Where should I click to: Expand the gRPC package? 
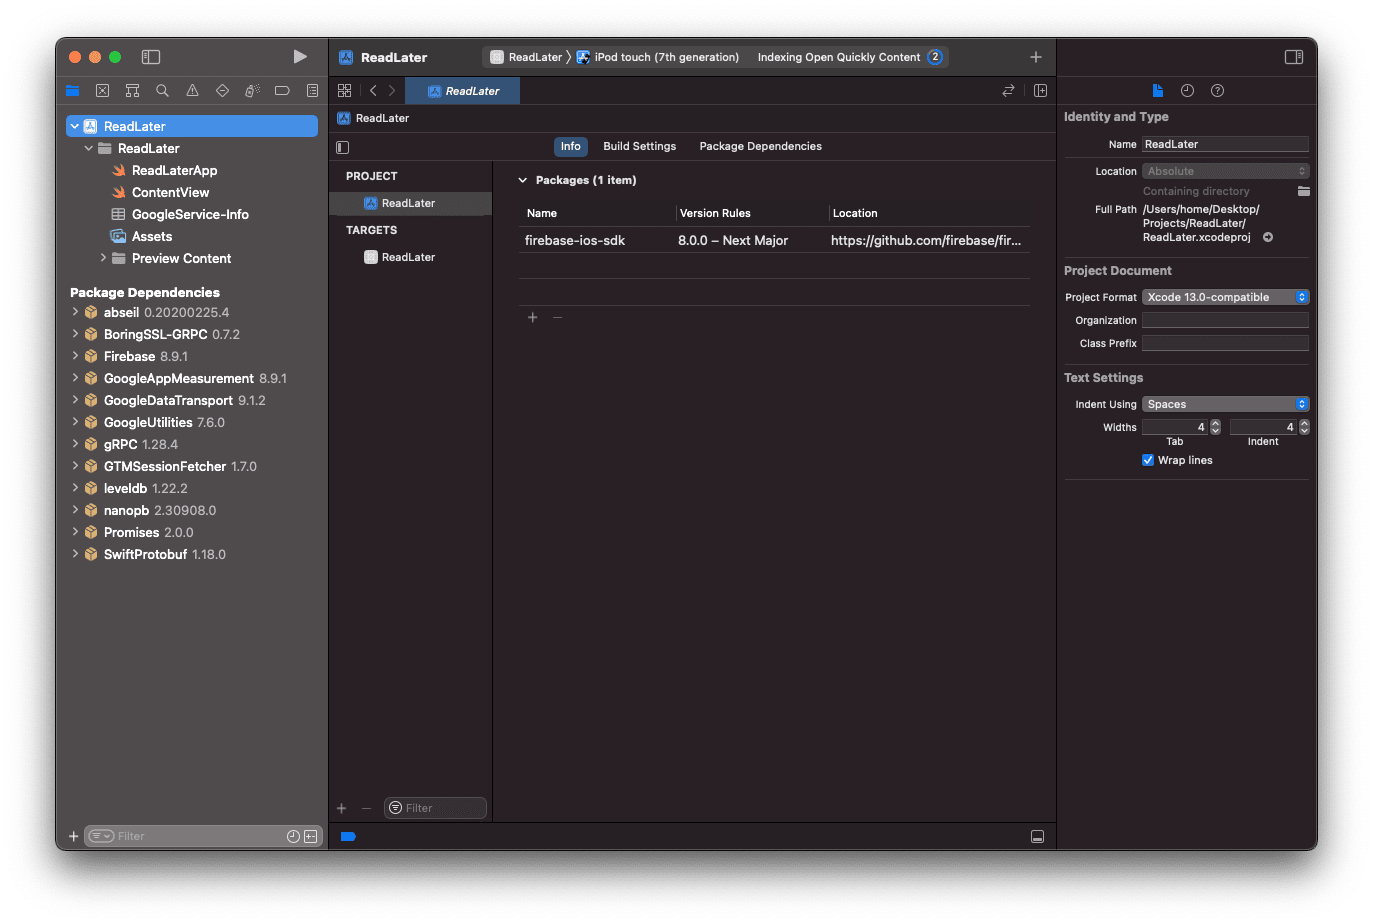point(75,445)
